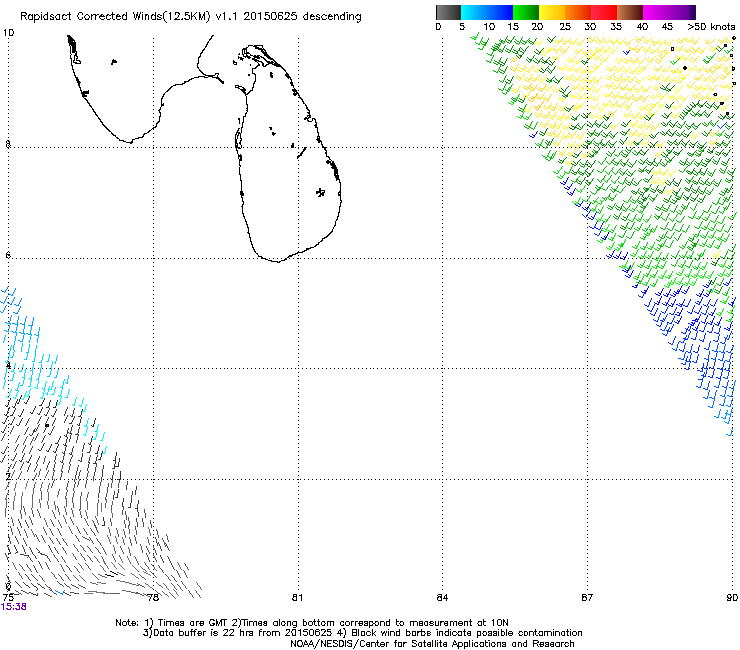
Task: Click the longitude label '78'
Action: [152, 598]
